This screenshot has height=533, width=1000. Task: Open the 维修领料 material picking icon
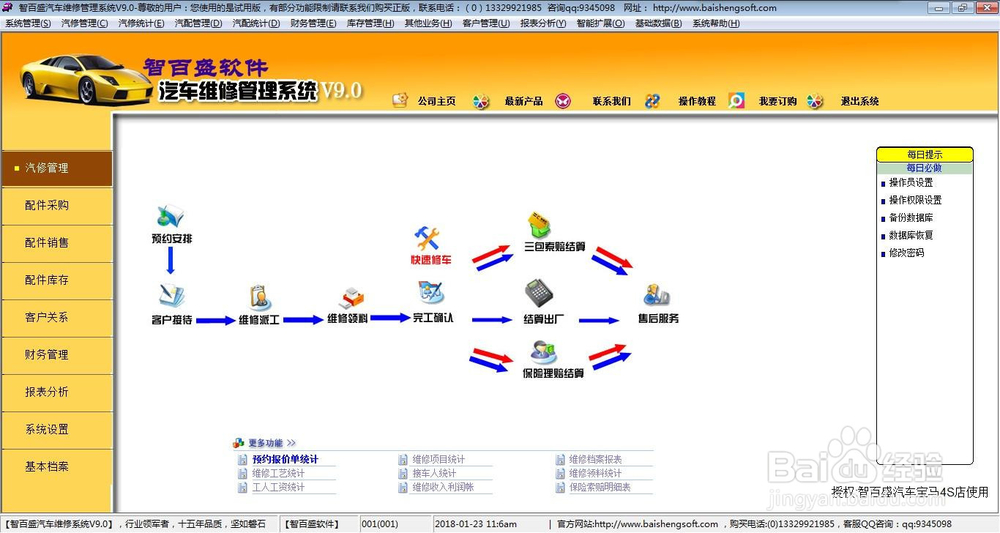point(350,298)
